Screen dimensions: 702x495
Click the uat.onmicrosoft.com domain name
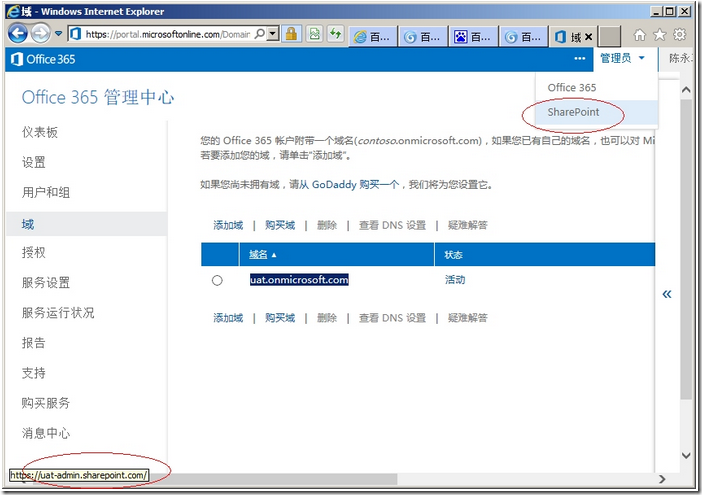pos(299,280)
